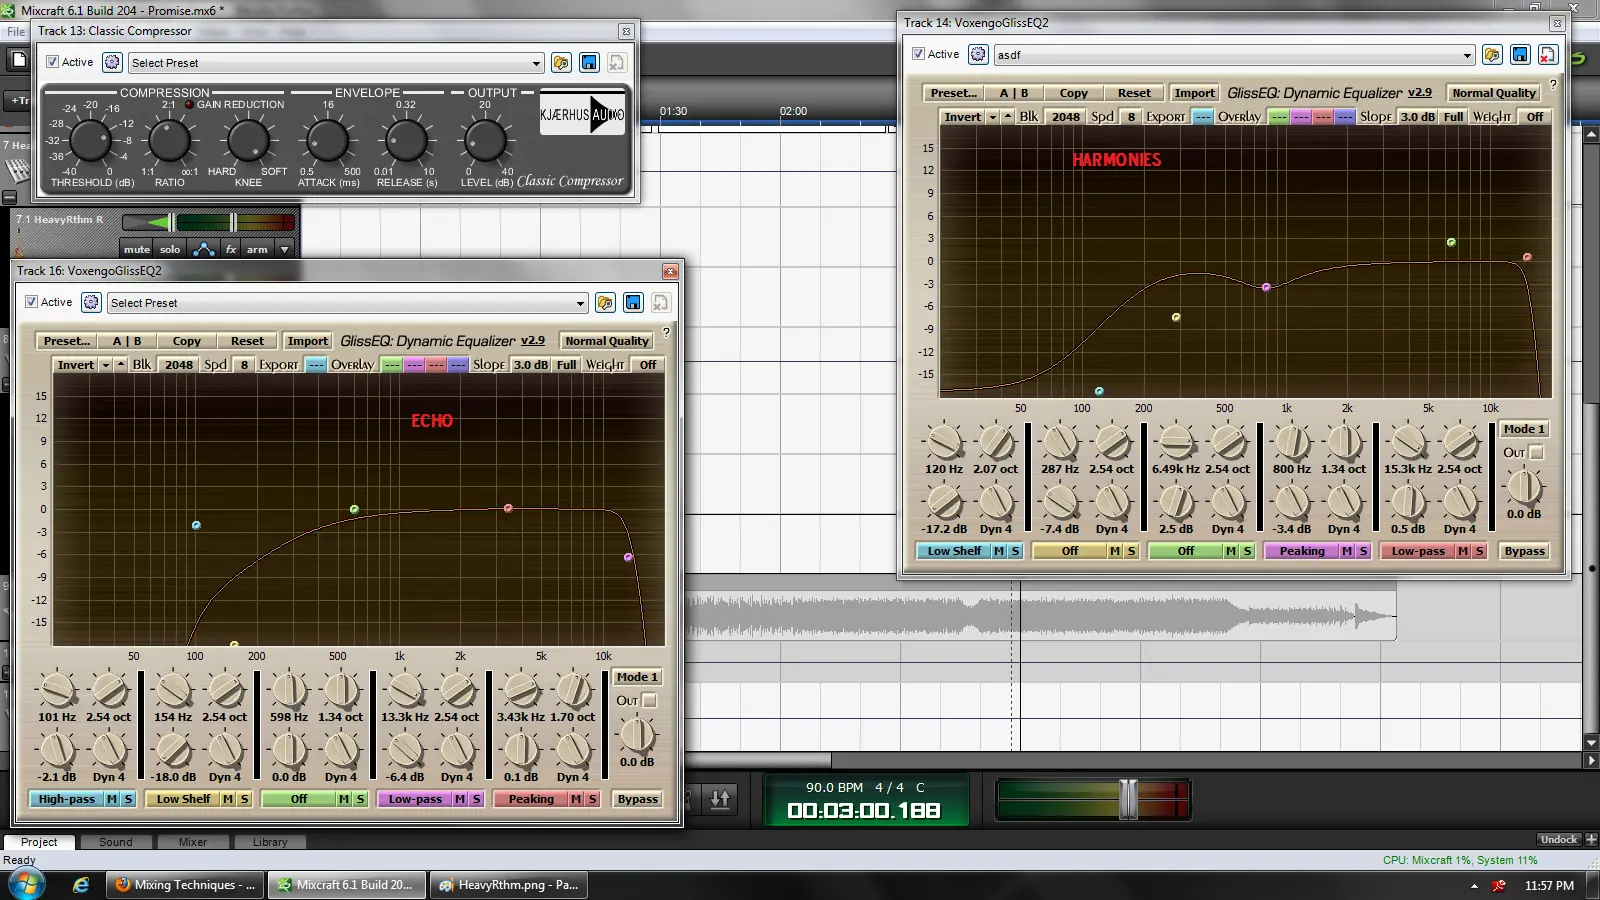This screenshot has width=1600, height=900.
Task: Save preset disk icon in Classic Compressor window
Action: pos(589,63)
